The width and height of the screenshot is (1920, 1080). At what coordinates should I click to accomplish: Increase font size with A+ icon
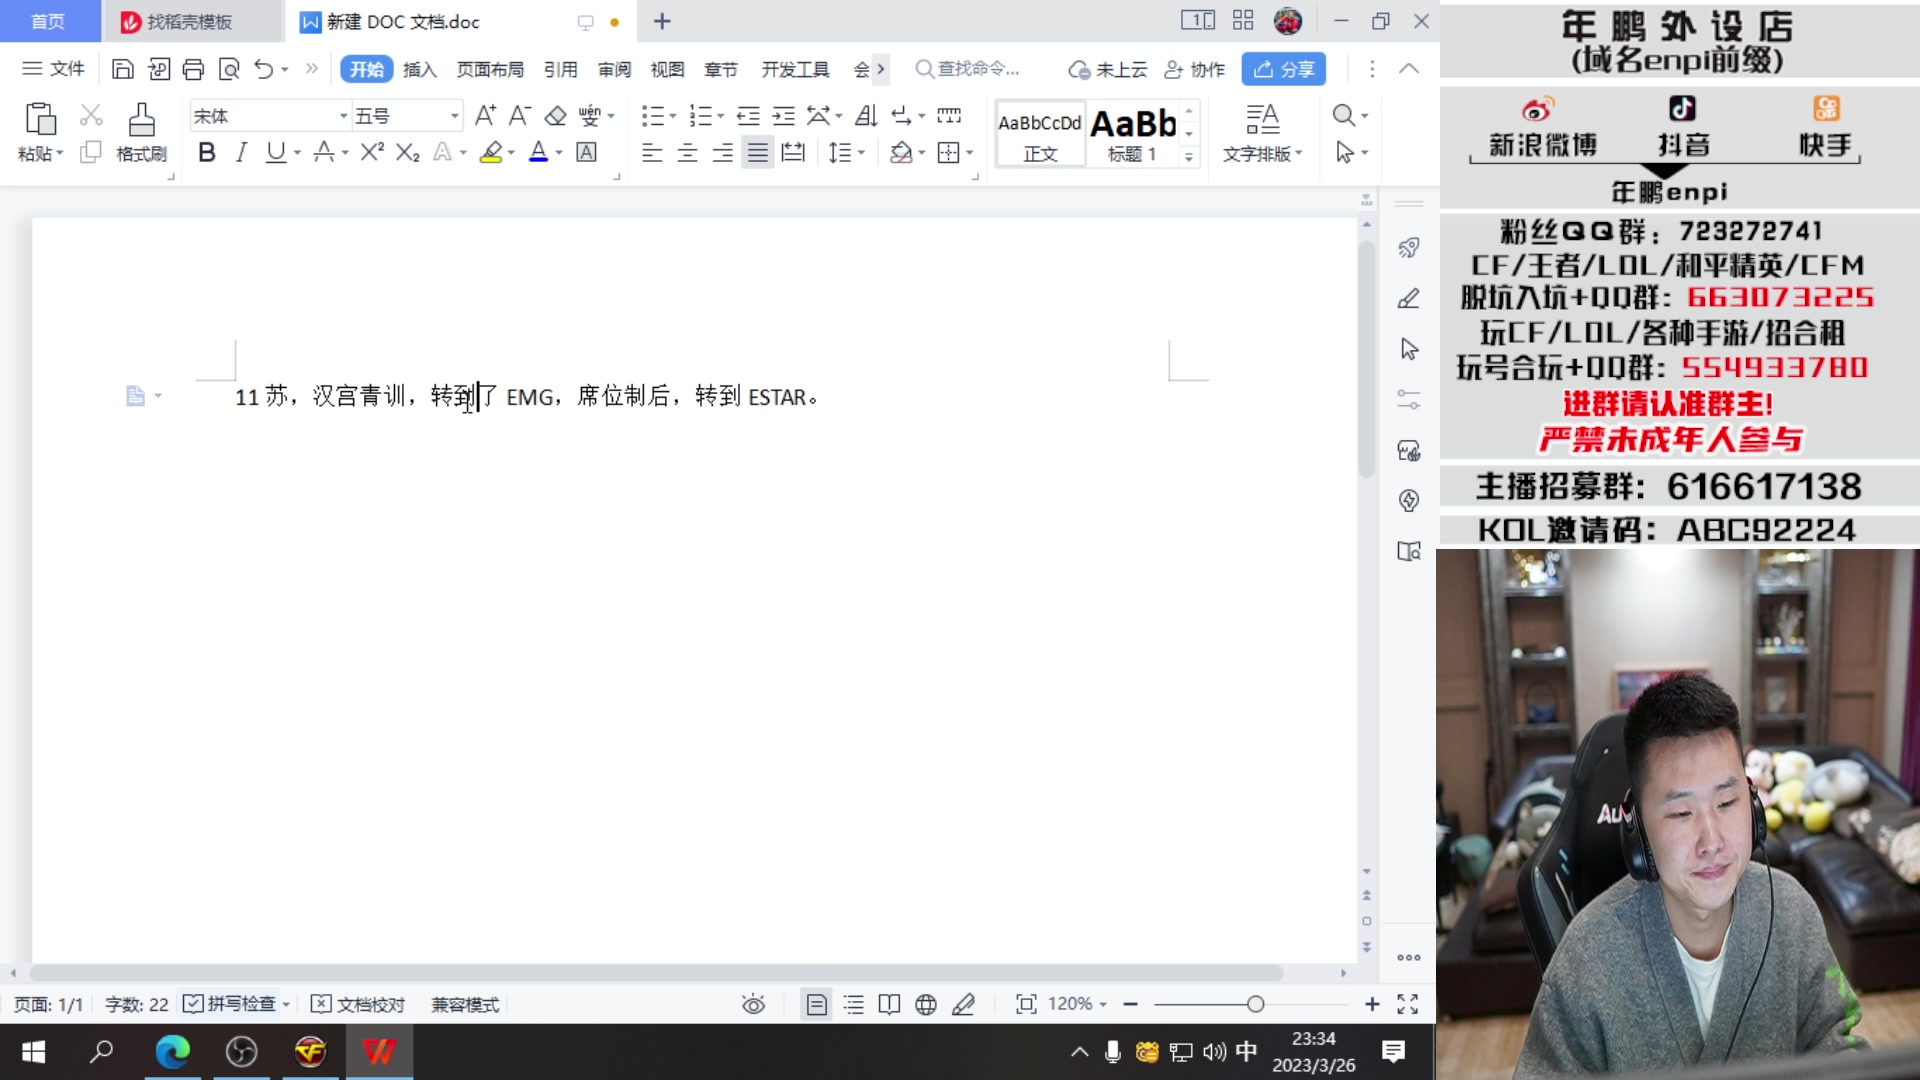(485, 116)
